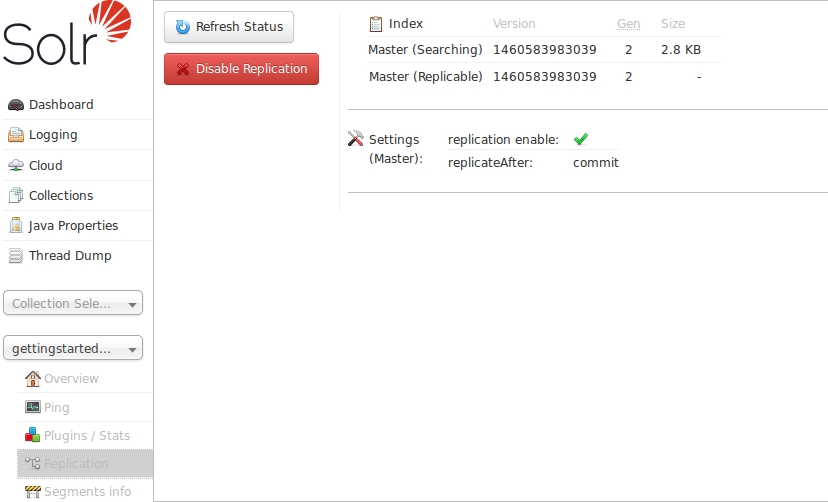Open the Replication menu item

[x=76, y=464]
